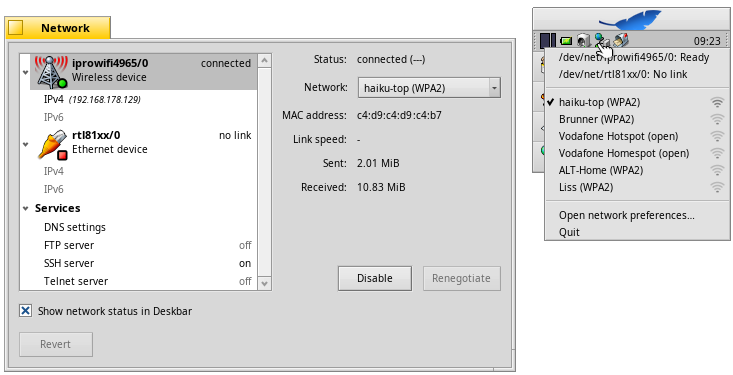The image size is (733, 375).
Task: Collapse the Services section arrow
Action: pyautogui.click(x=25, y=209)
